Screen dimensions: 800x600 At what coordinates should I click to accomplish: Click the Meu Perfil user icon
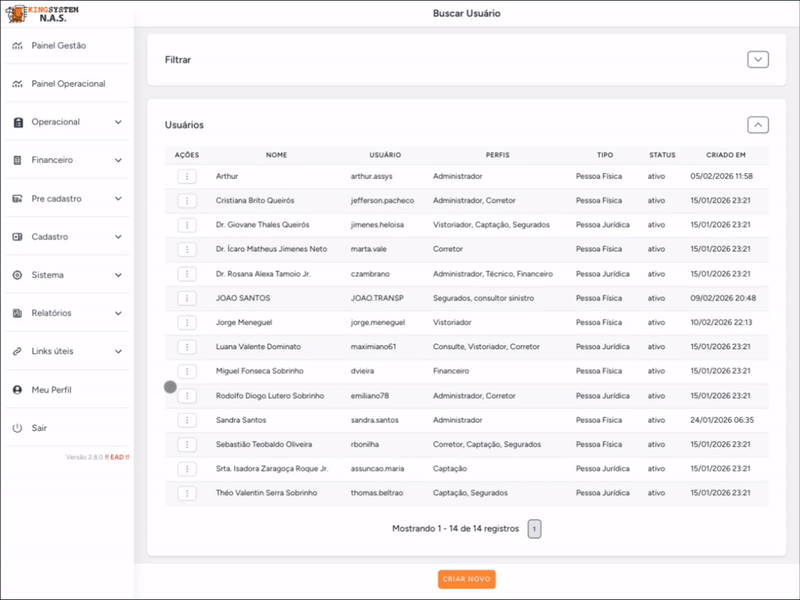(17, 389)
